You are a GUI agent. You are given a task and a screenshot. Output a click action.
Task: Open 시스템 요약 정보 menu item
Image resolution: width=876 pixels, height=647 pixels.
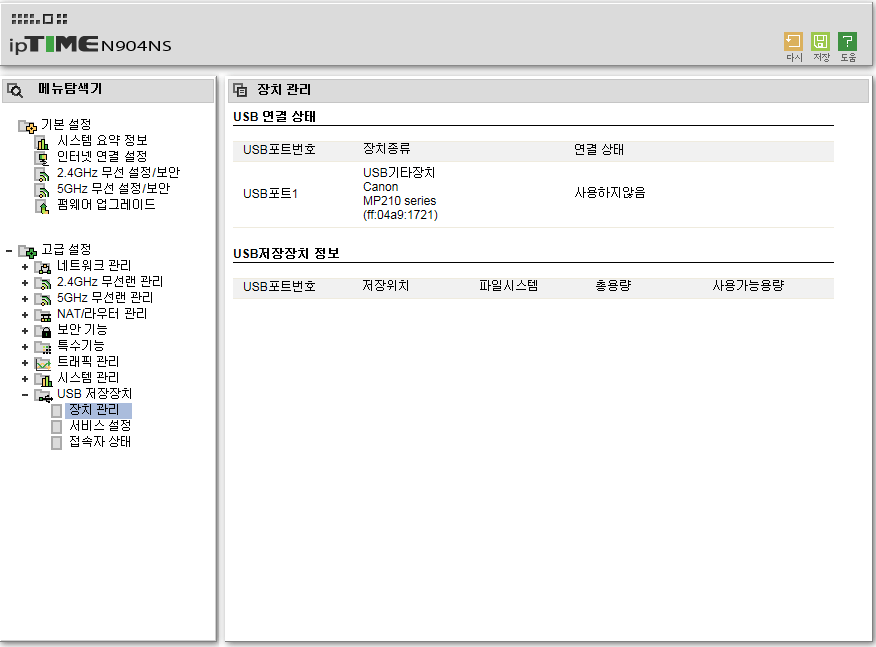pyautogui.click(x=102, y=140)
